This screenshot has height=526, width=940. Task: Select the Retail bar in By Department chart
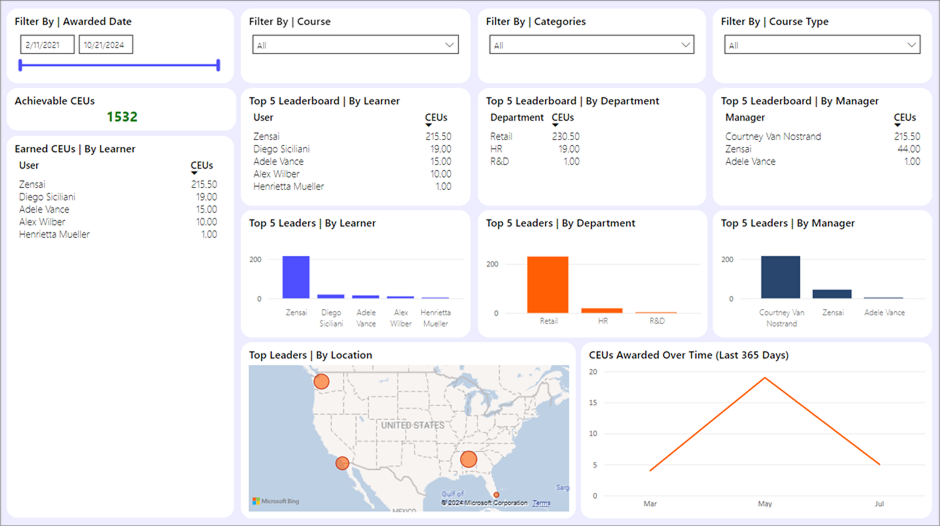pos(548,285)
